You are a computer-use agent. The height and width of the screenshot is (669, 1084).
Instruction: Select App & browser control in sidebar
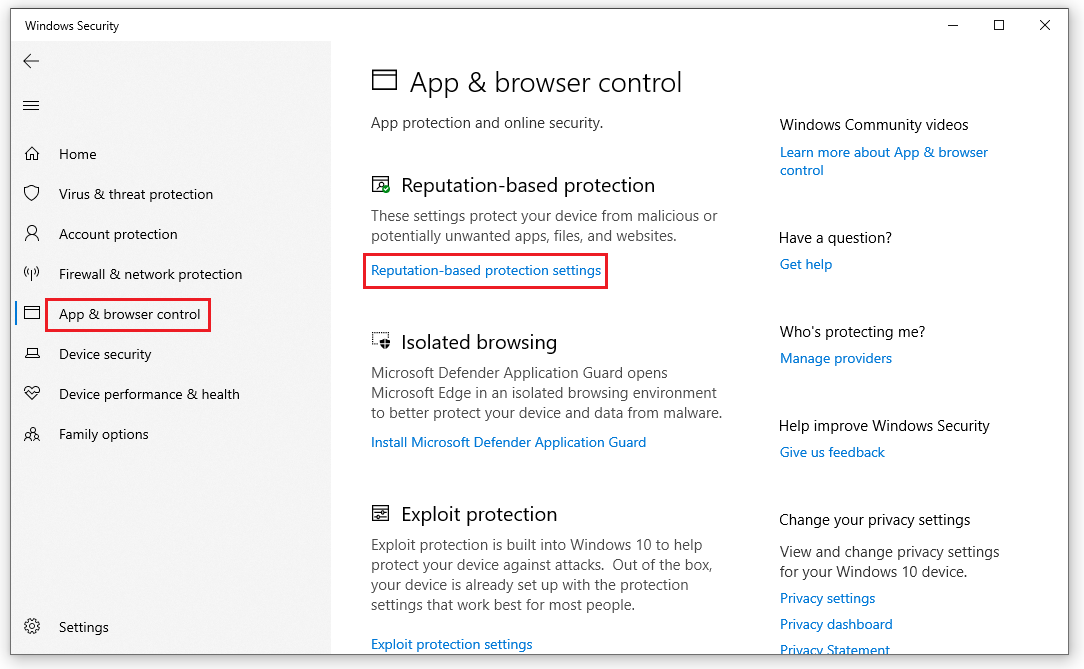tap(128, 313)
